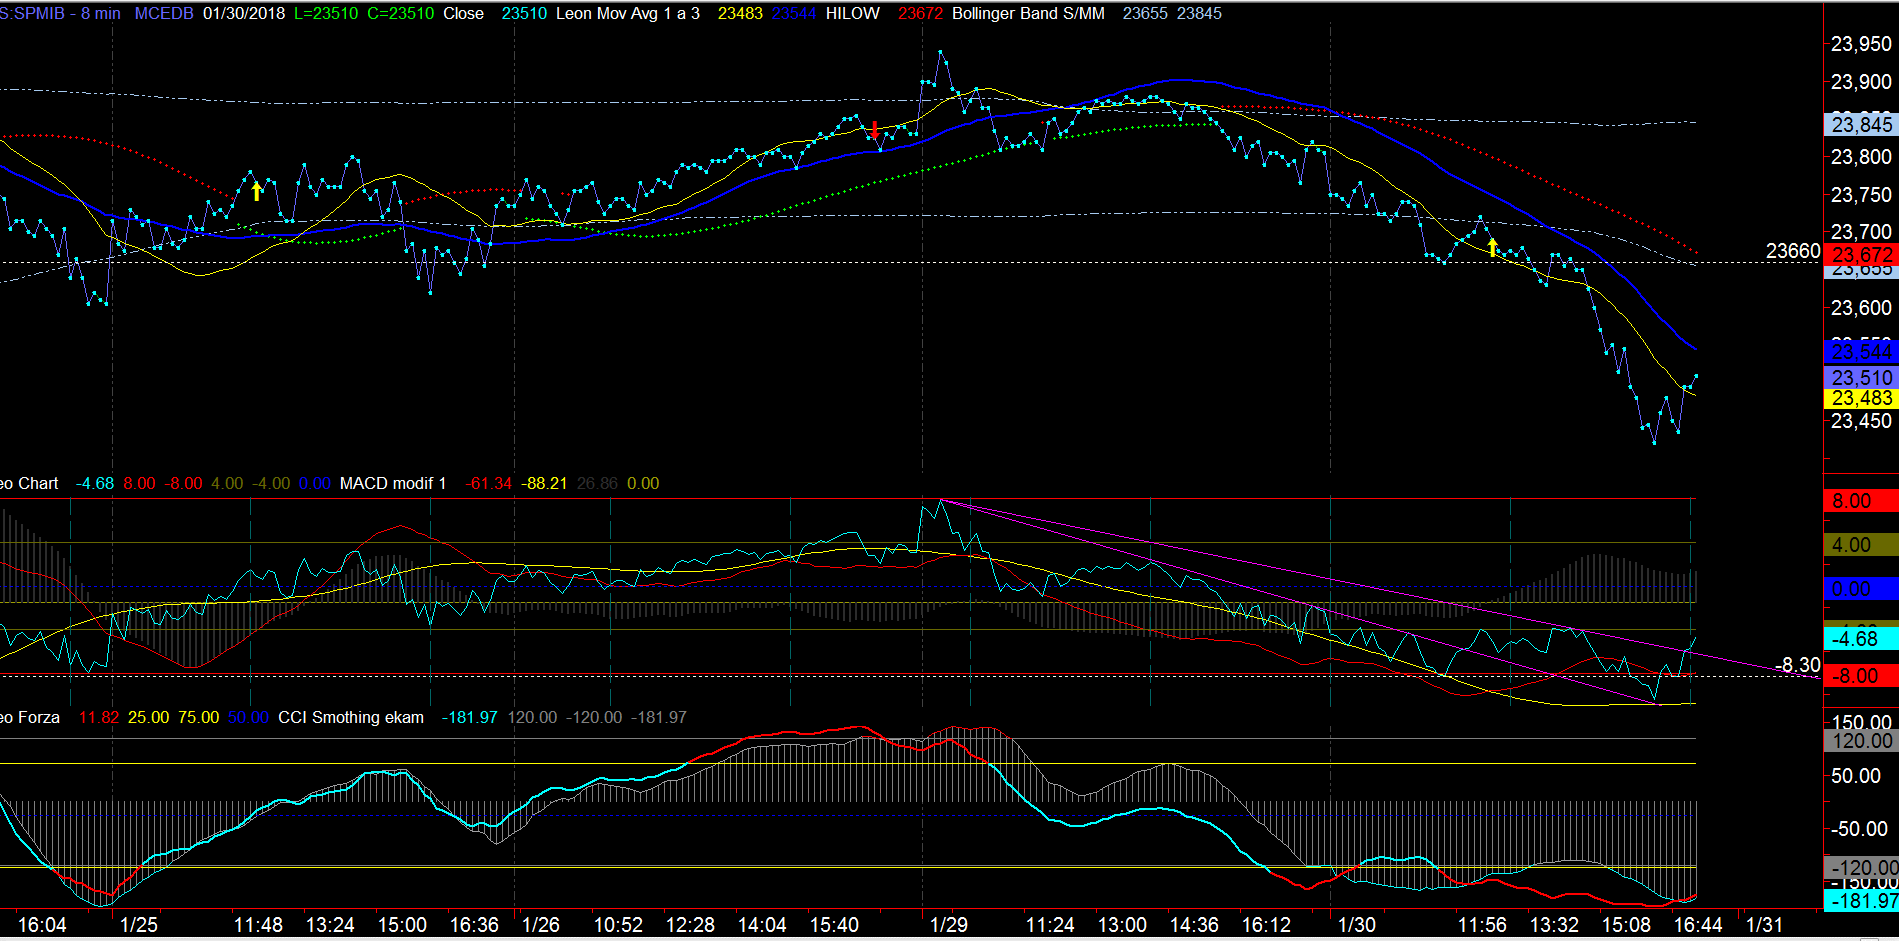Click the 1/31 date on time axis
The height and width of the screenshot is (941, 1899).
[x=1764, y=925]
